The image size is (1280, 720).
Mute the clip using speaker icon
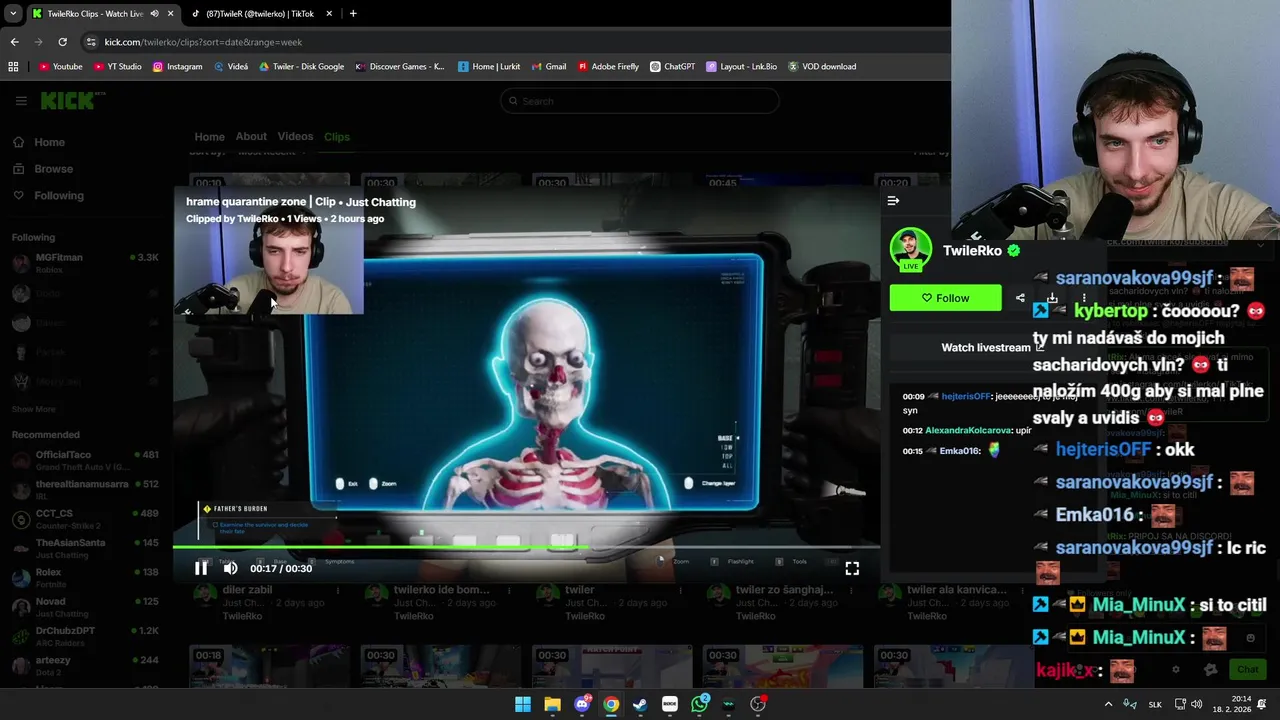(230, 568)
